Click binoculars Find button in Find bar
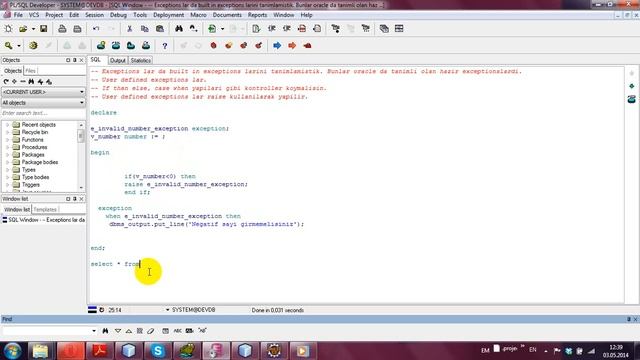Image resolution: width=640 pixels, height=360 pixels. click(x=105, y=331)
